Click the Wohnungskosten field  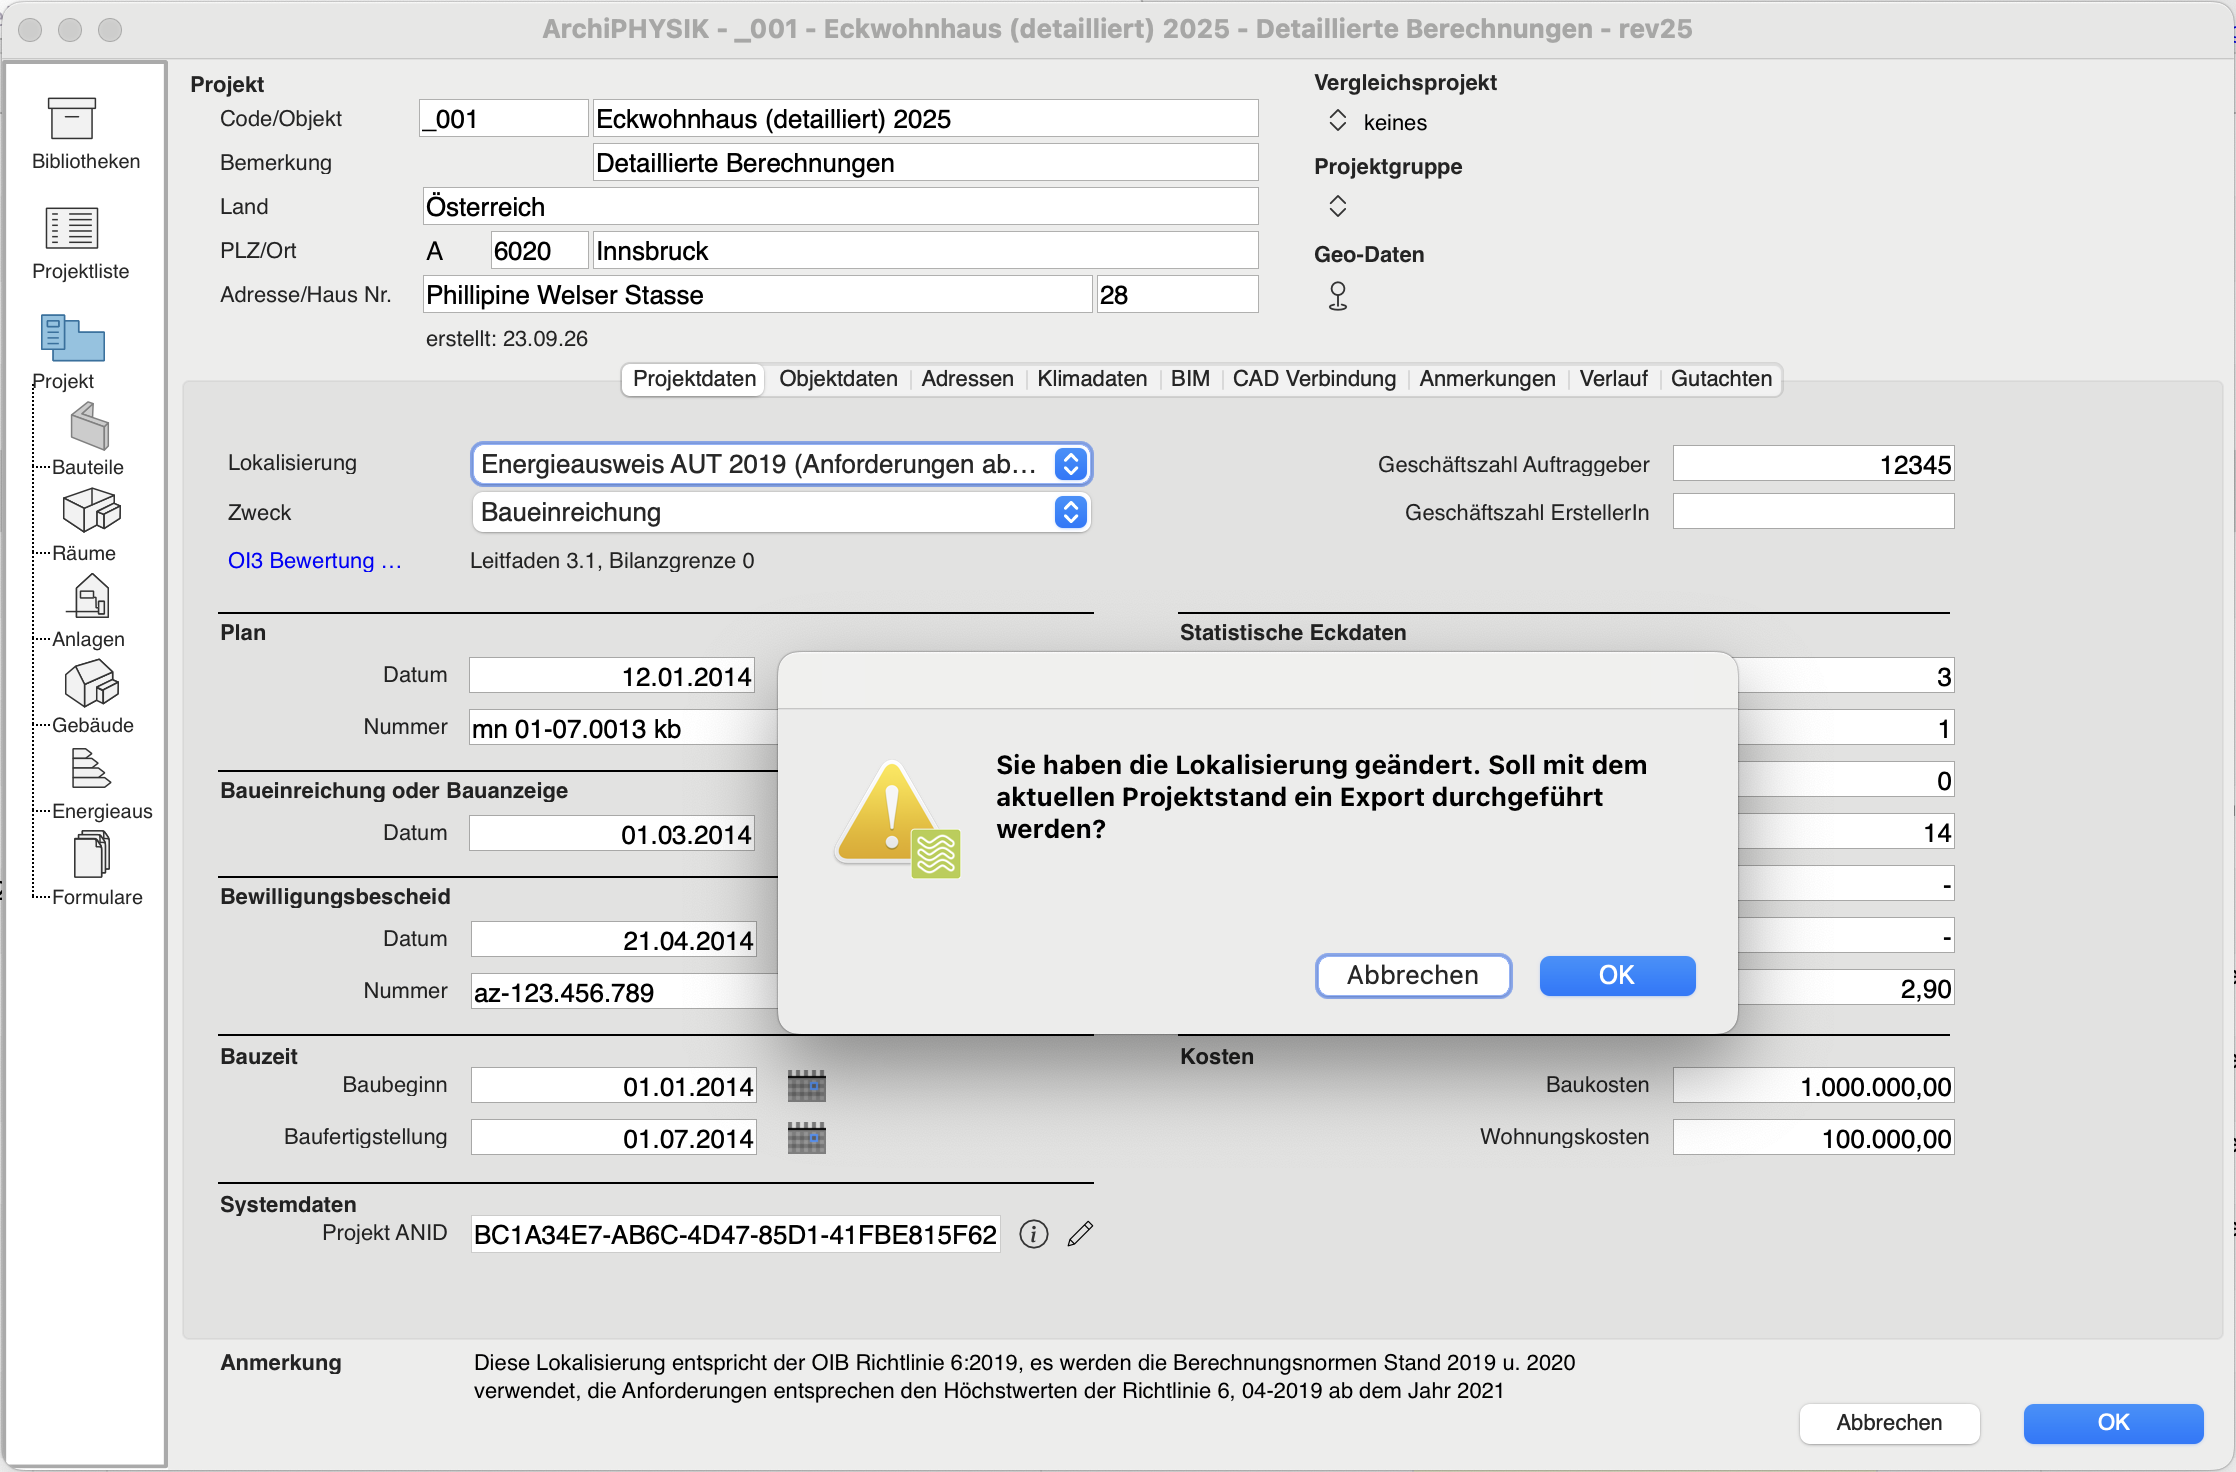[x=1813, y=1138]
